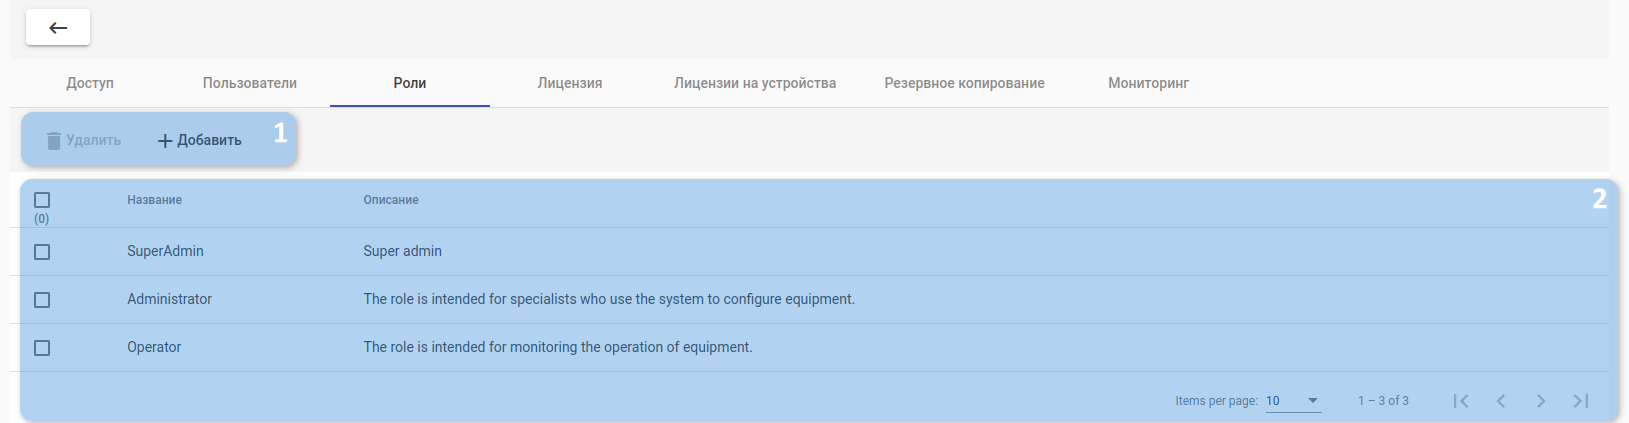Select the Administrator role checkbox

[x=42, y=300]
